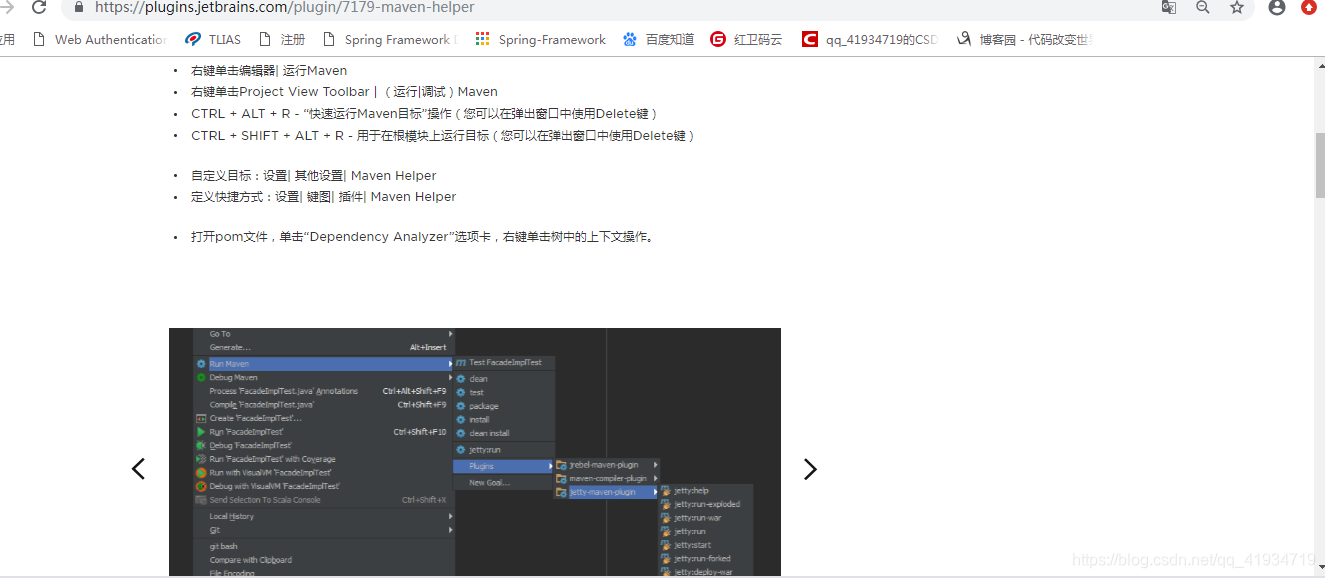
Task: Select the line starting "CTRL + SHIFT + ALT + R"
Action: pyautogui.click(x=443, y=135)
